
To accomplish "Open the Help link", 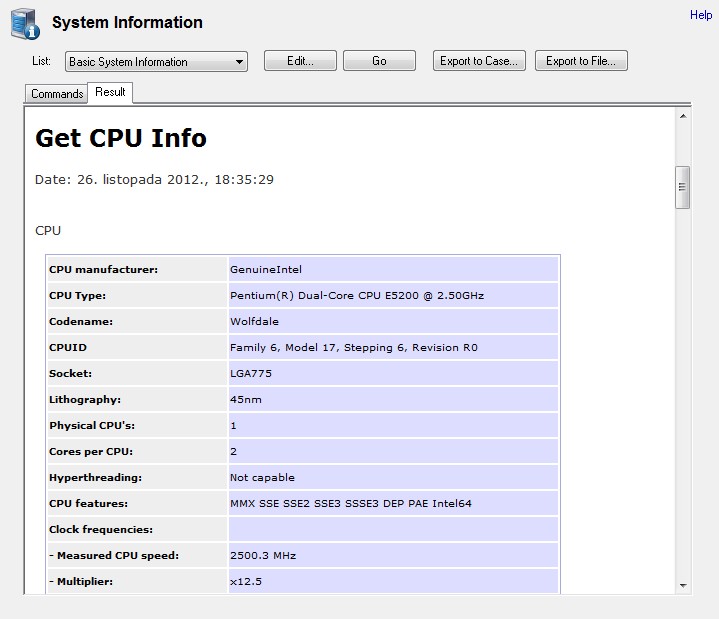I will 701,15.
